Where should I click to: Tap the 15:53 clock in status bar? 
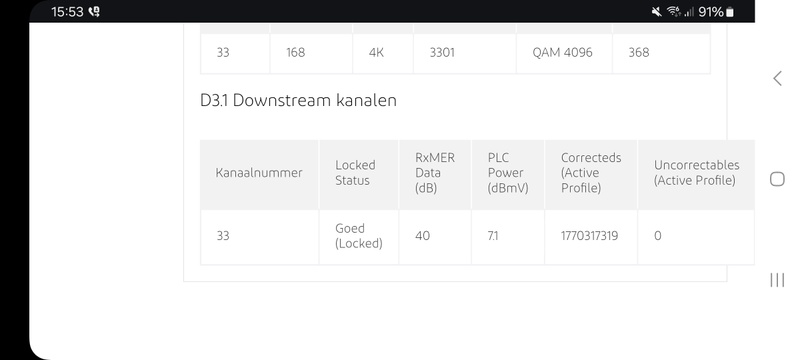(x=67, y=12)
